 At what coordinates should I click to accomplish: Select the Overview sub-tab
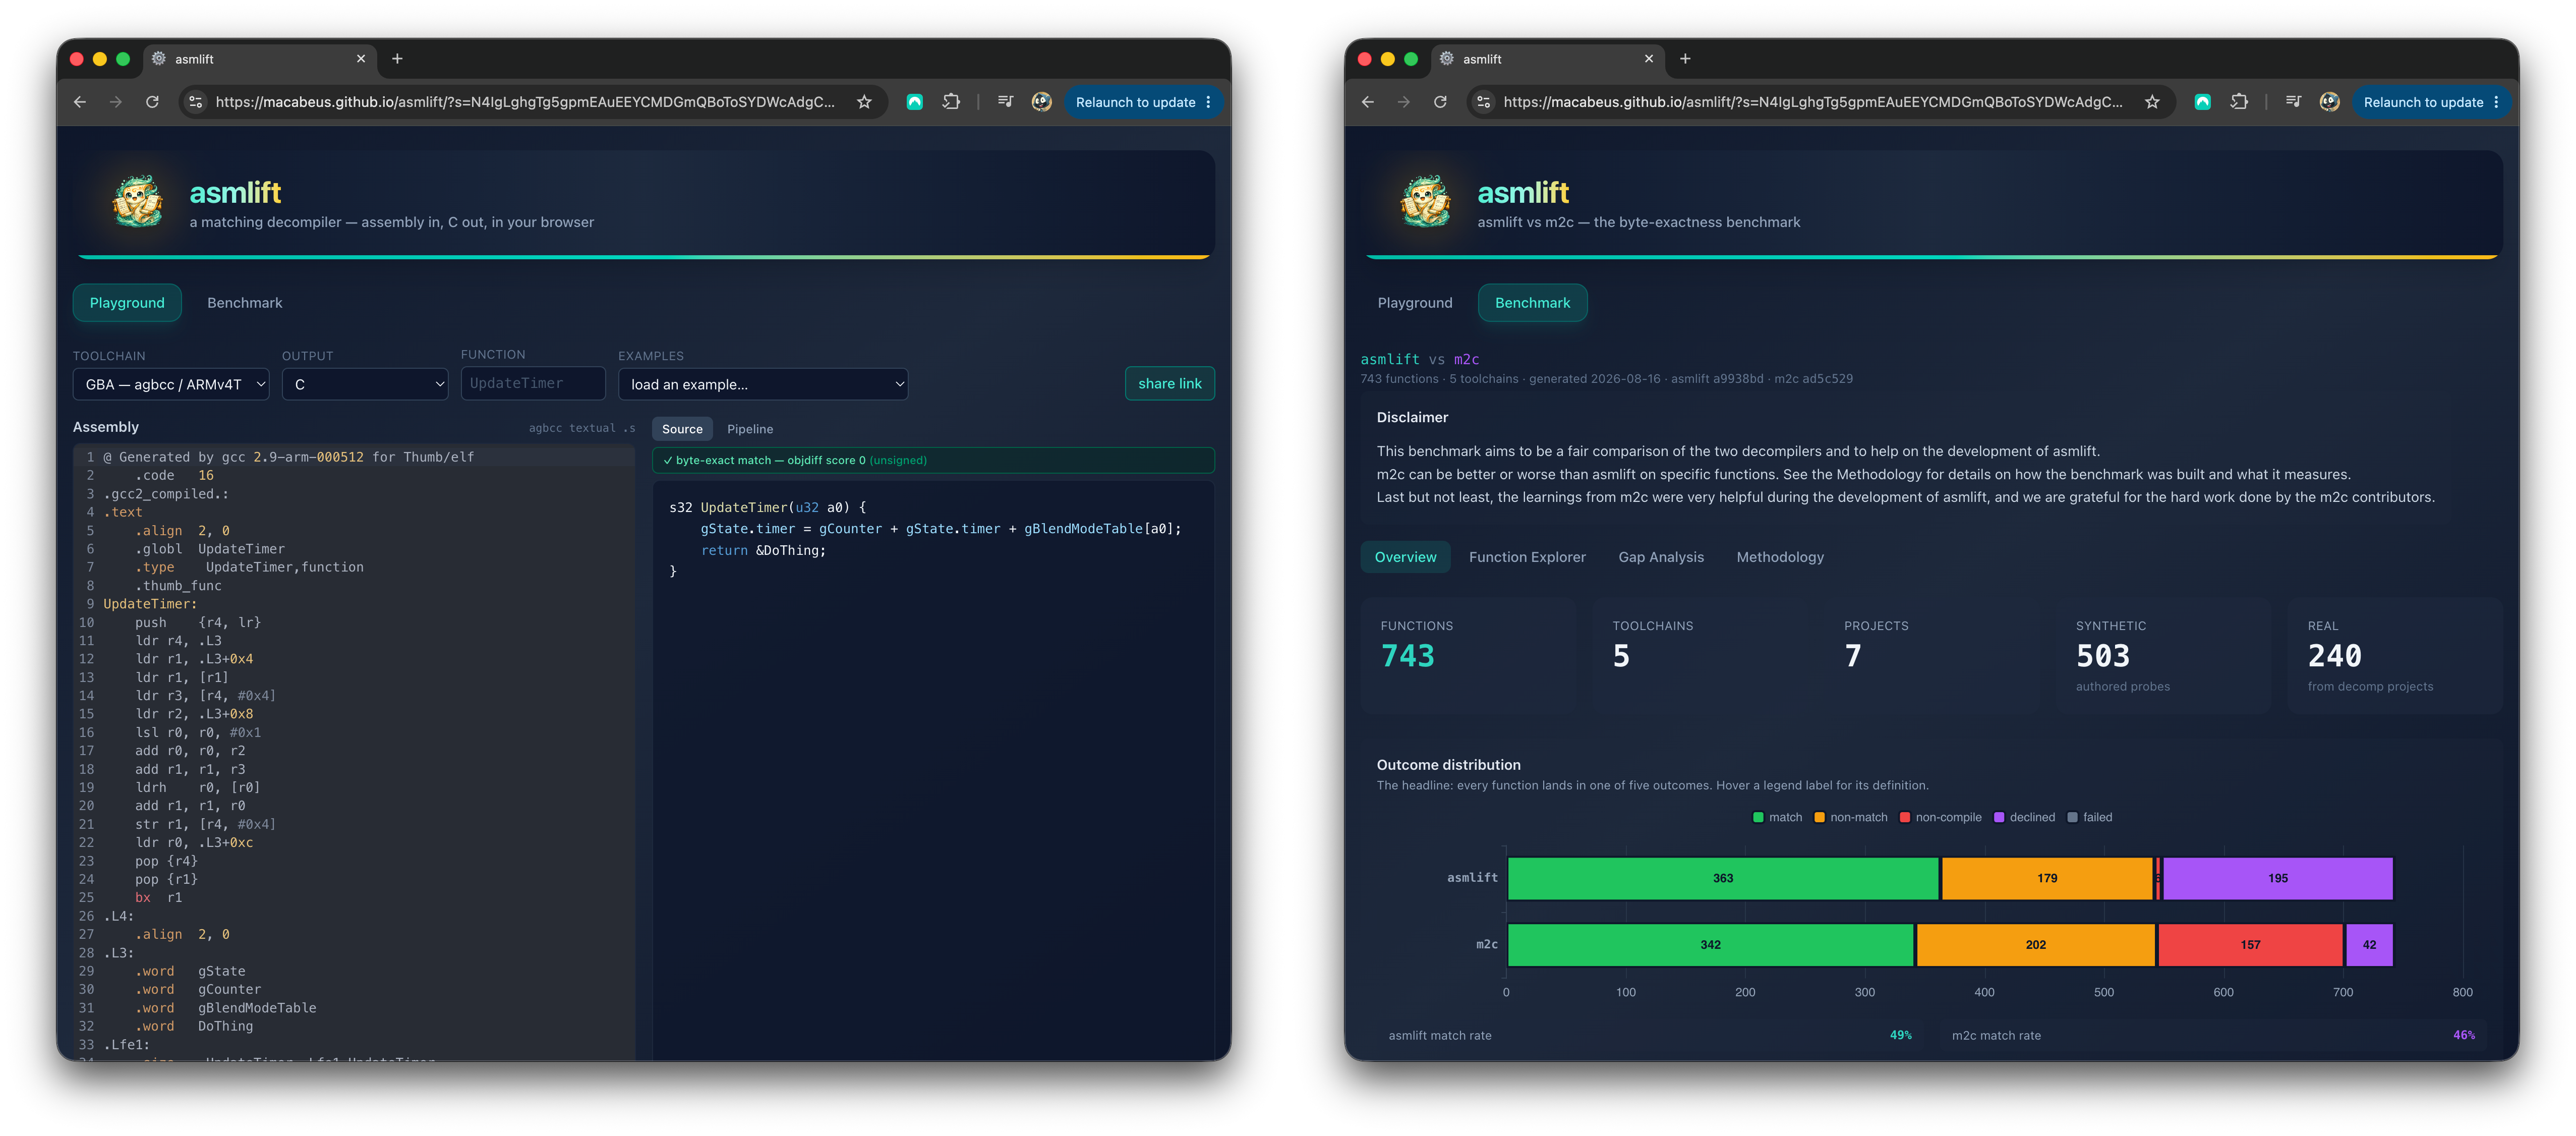1405,557
